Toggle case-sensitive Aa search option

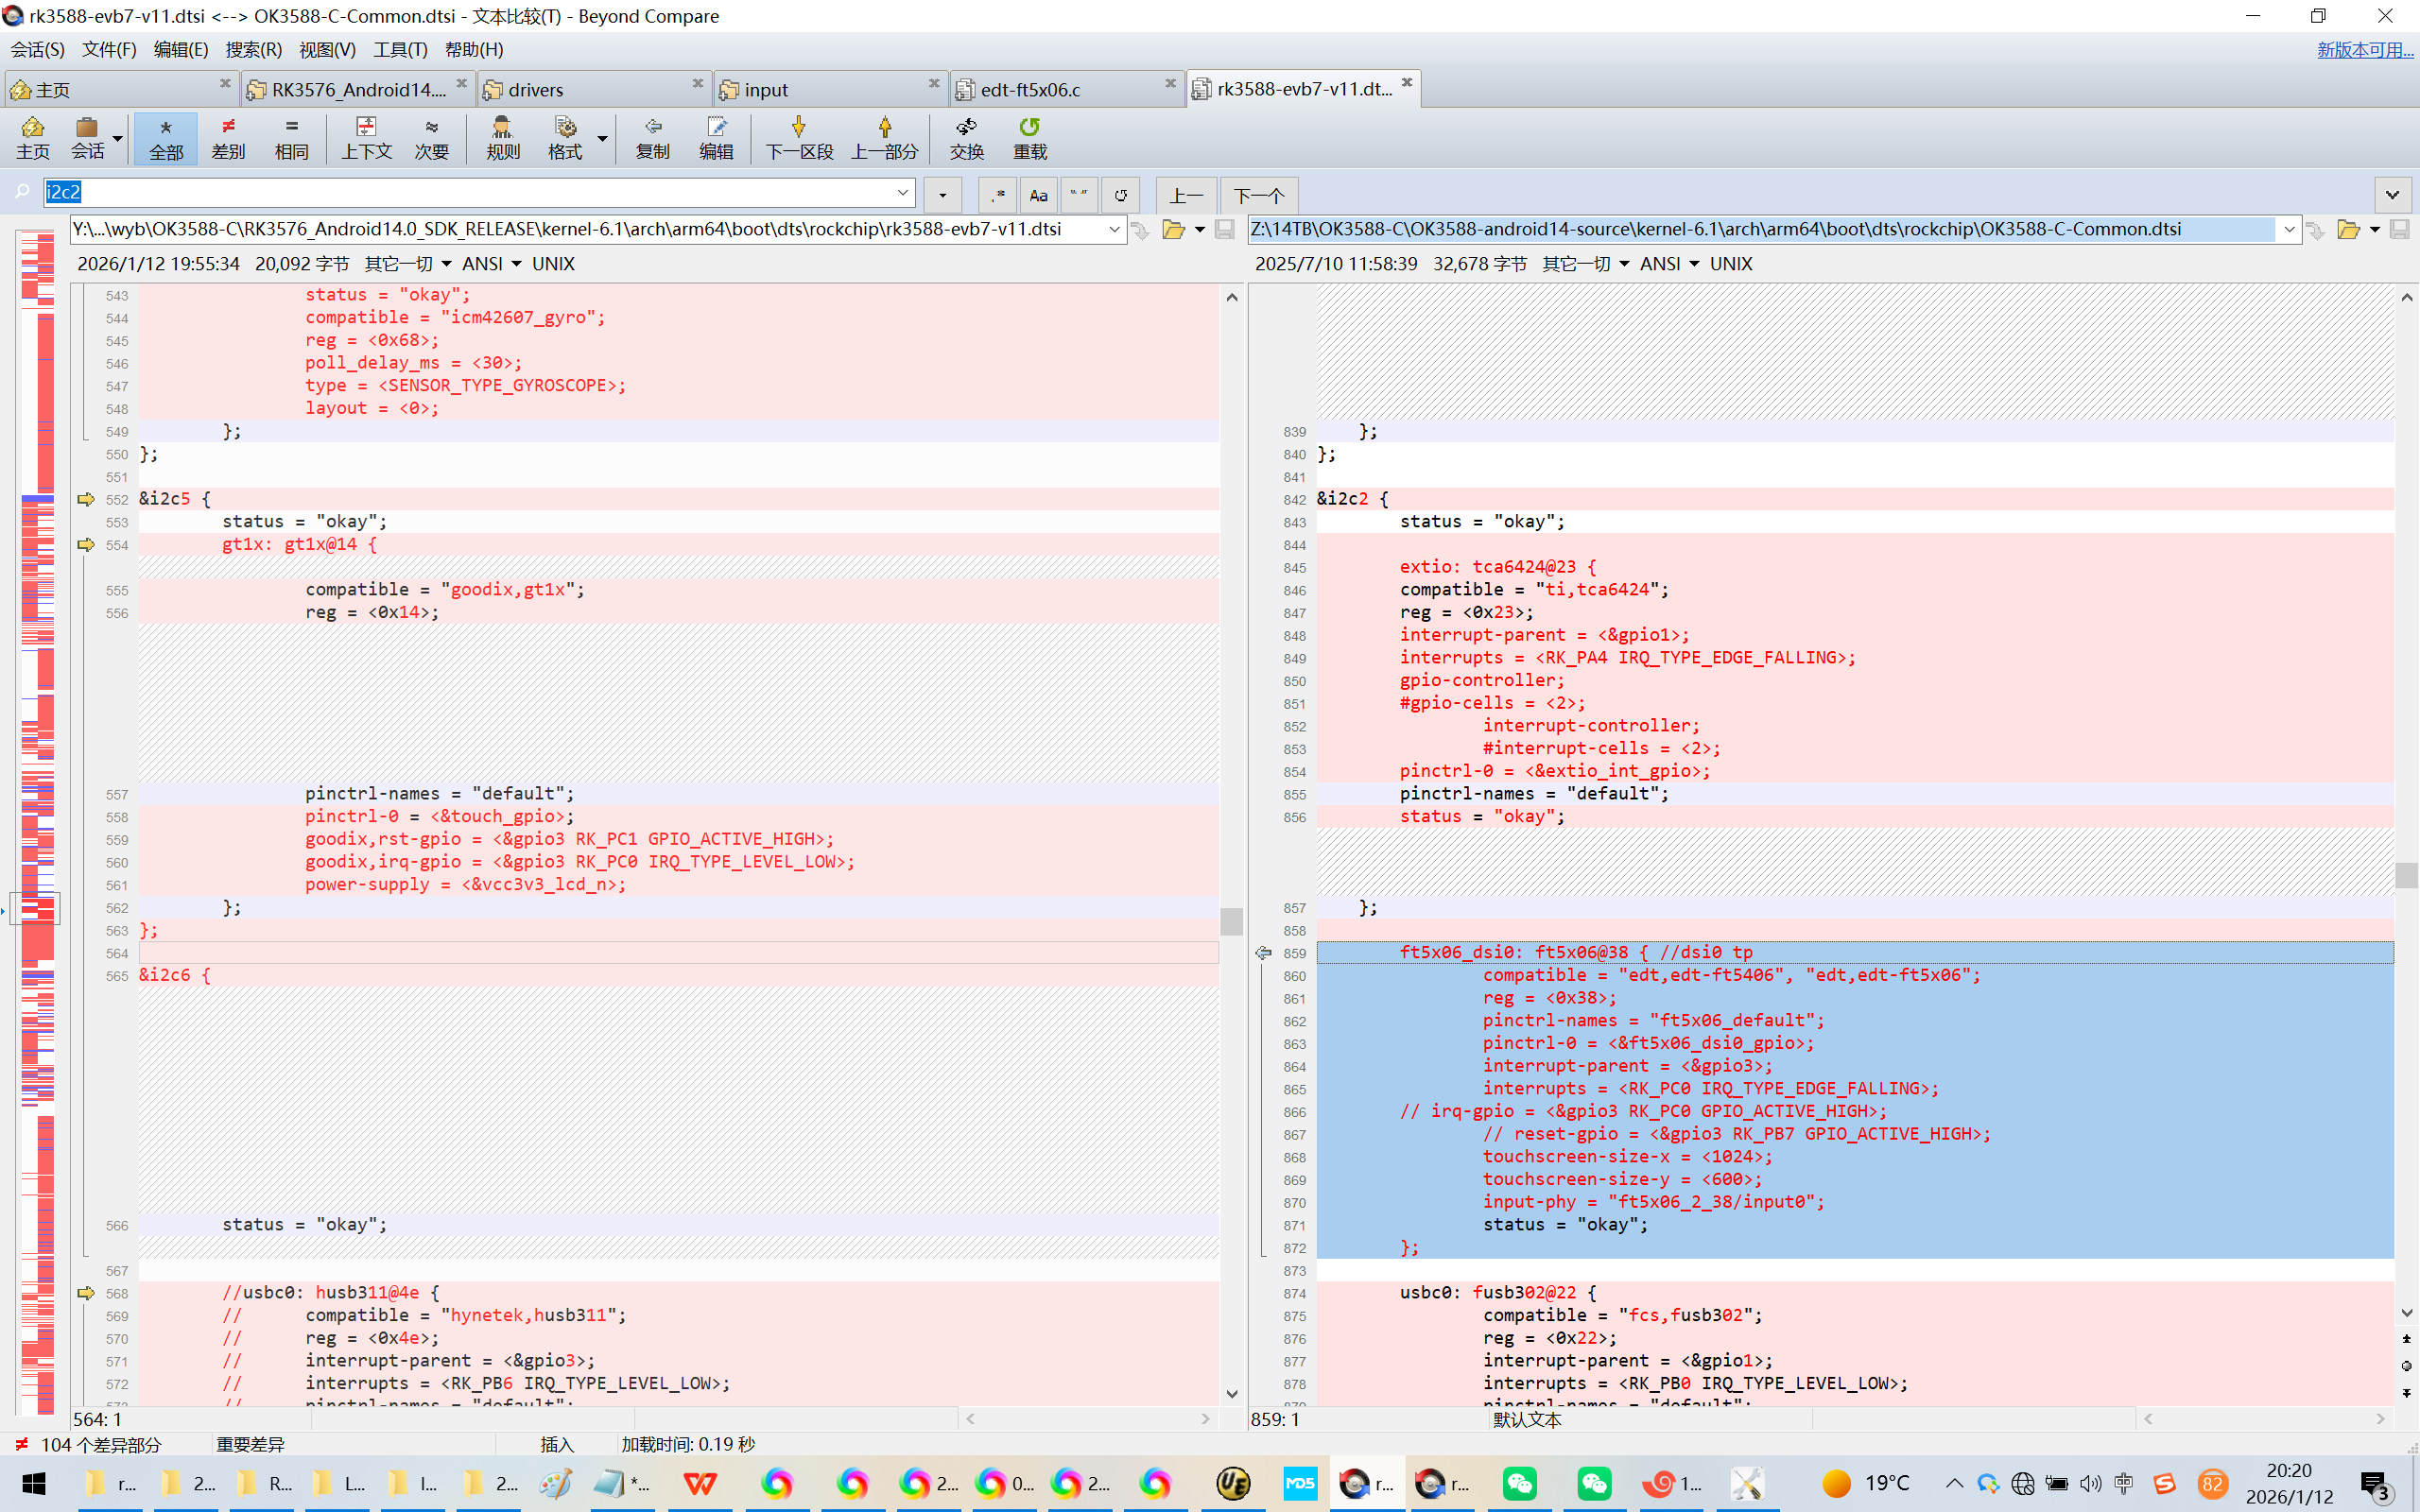coord(1038,195)
